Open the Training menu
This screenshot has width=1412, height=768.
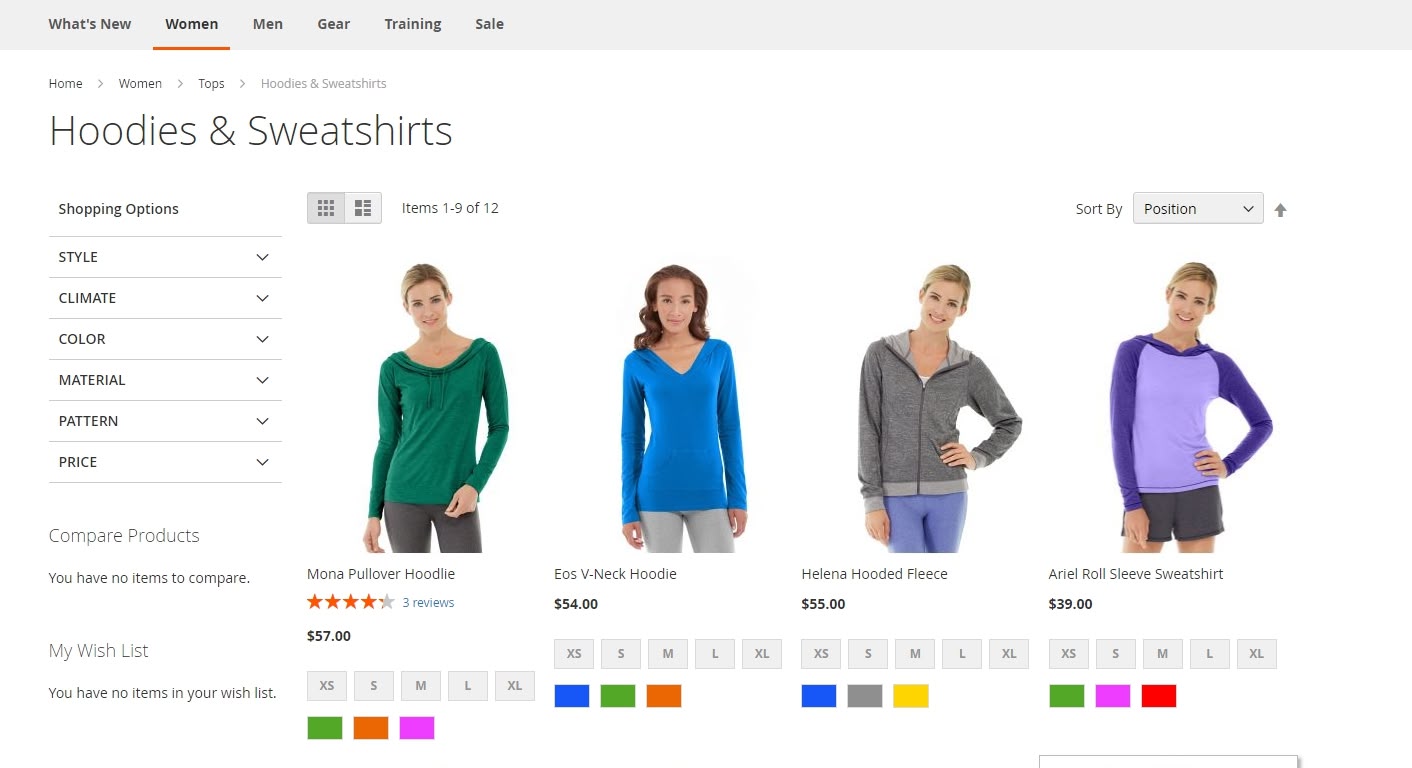click(x=413, y=24)
